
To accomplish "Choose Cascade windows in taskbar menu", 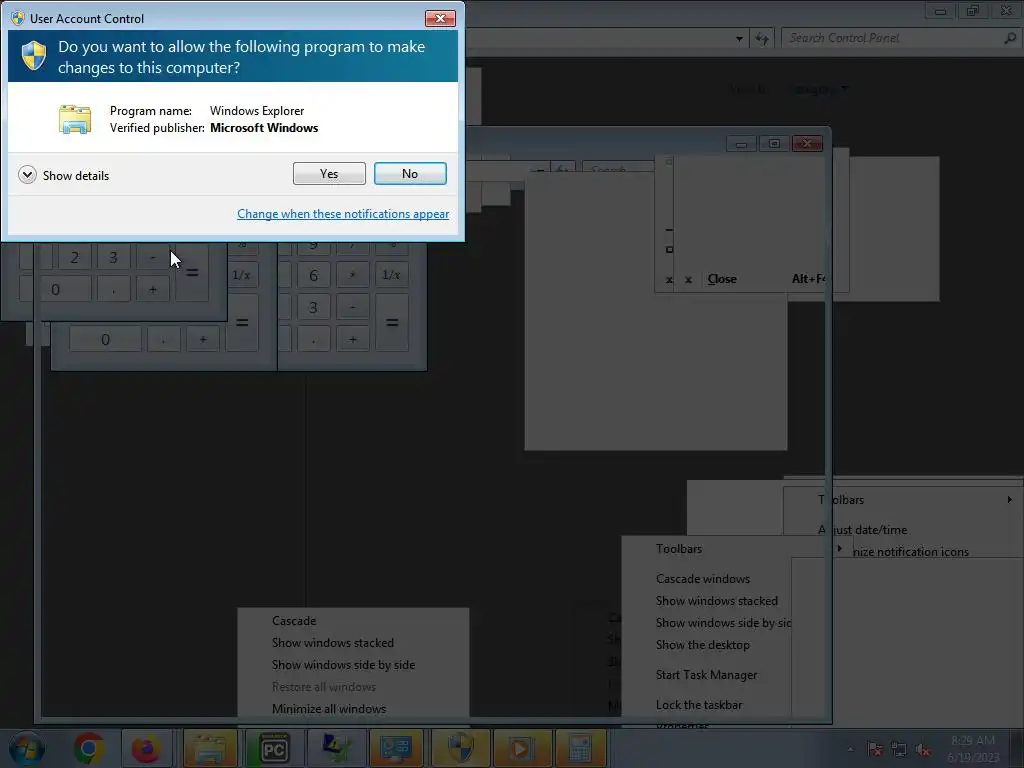I will coord(703,579).
